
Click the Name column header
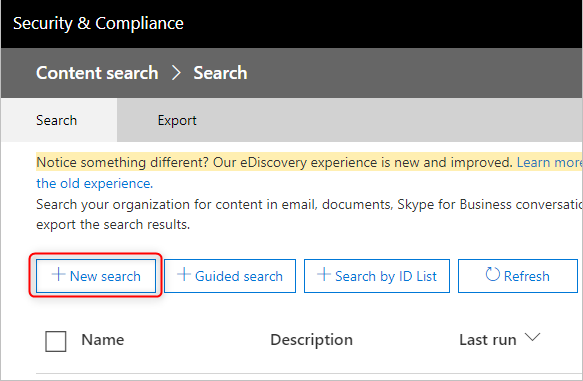pos(103,340)
